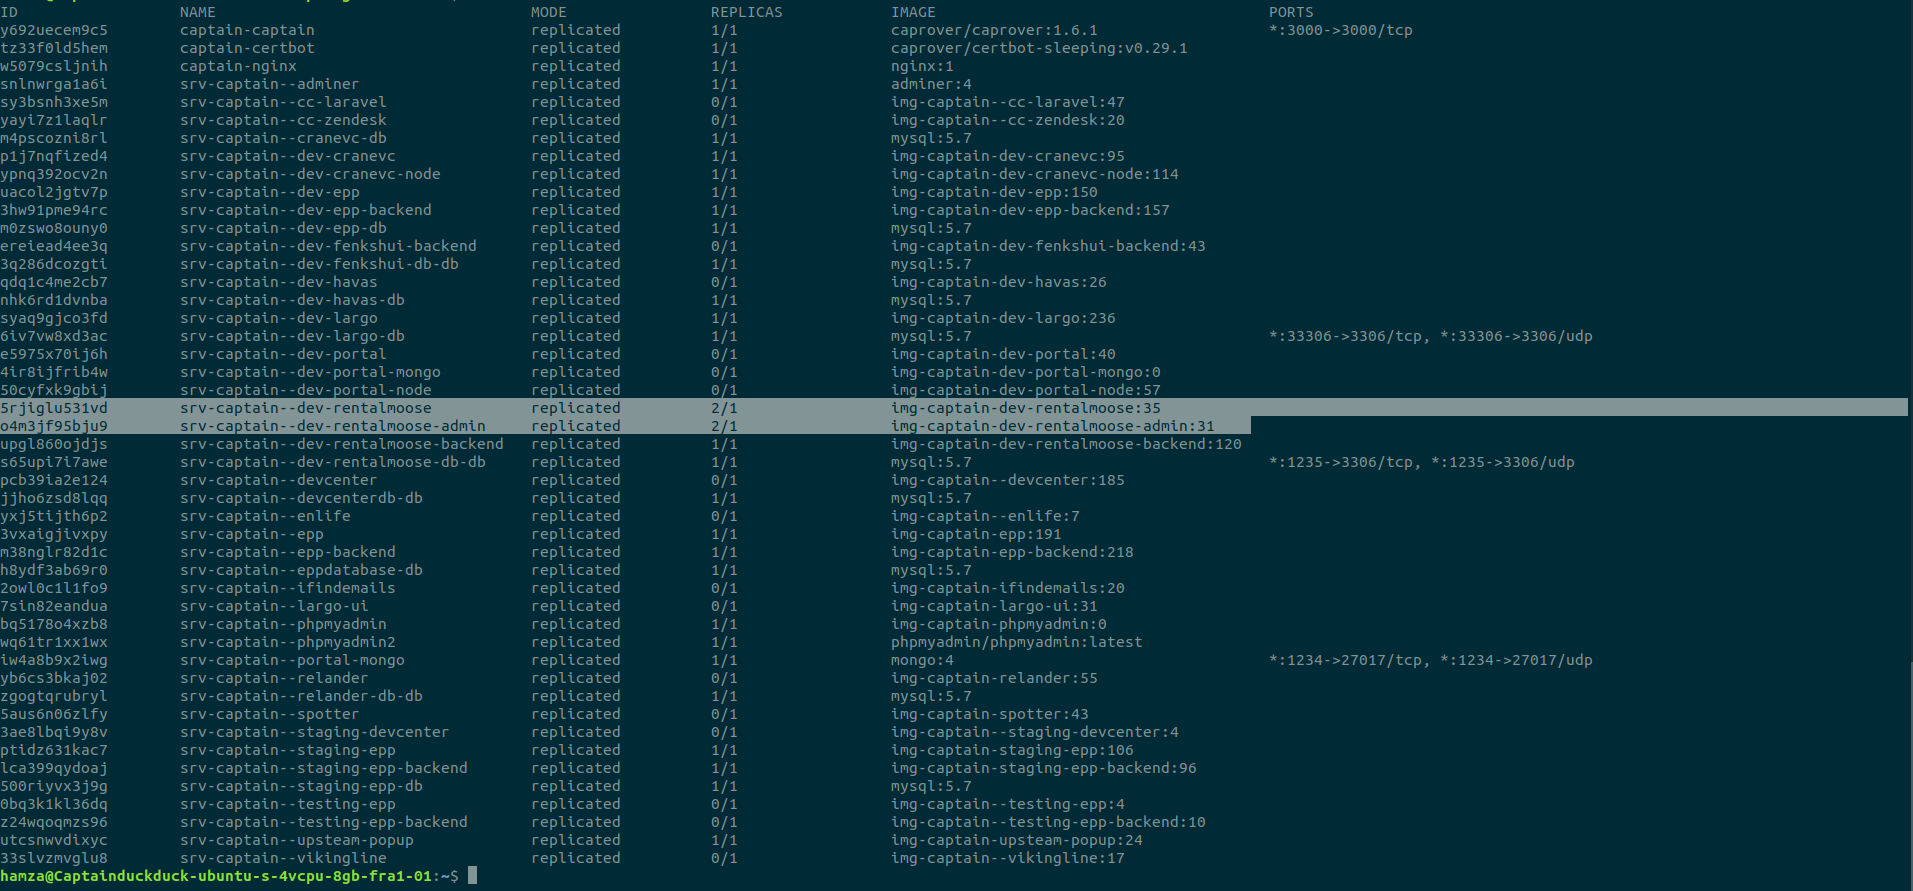
Task: Click the service ID y692uecem9c5
Action: pos(54,30)
